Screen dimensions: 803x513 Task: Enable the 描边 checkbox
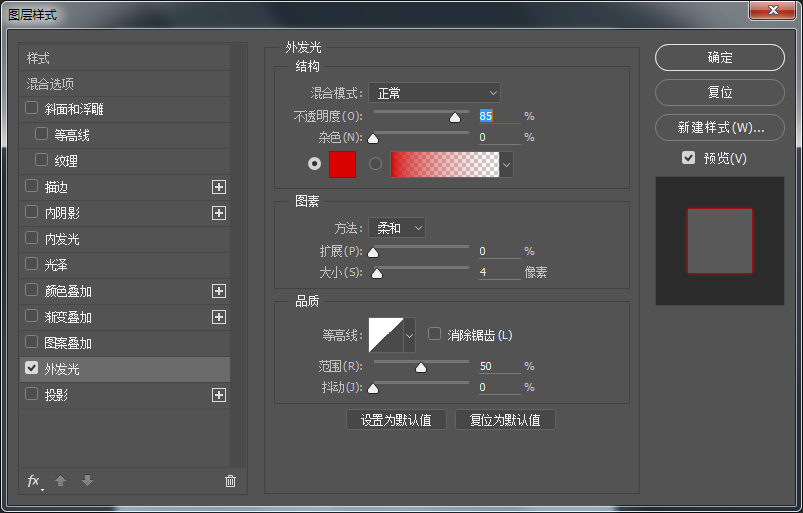[x=32, y=186]
